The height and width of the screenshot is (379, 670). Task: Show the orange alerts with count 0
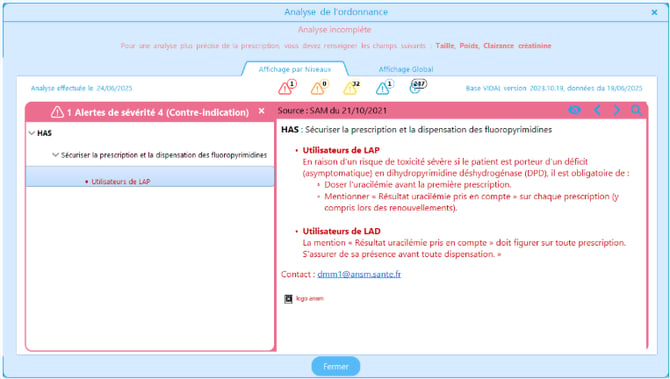click(319, 87)
